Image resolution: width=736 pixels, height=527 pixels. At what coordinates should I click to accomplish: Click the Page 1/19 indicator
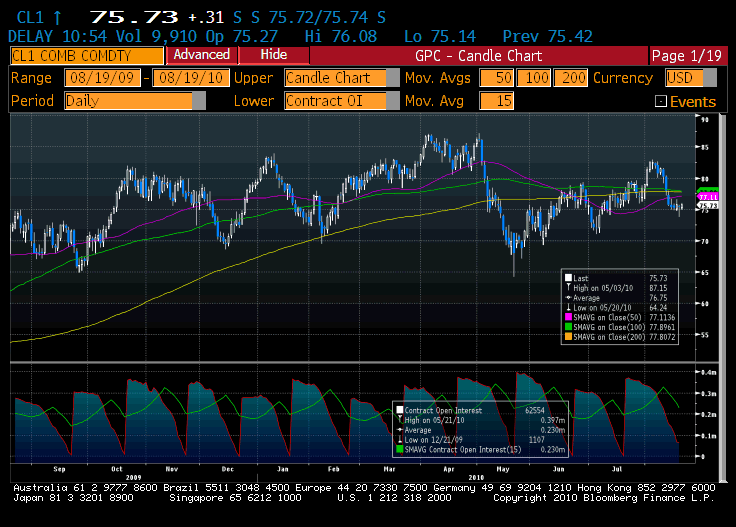[x=685, y=55]
